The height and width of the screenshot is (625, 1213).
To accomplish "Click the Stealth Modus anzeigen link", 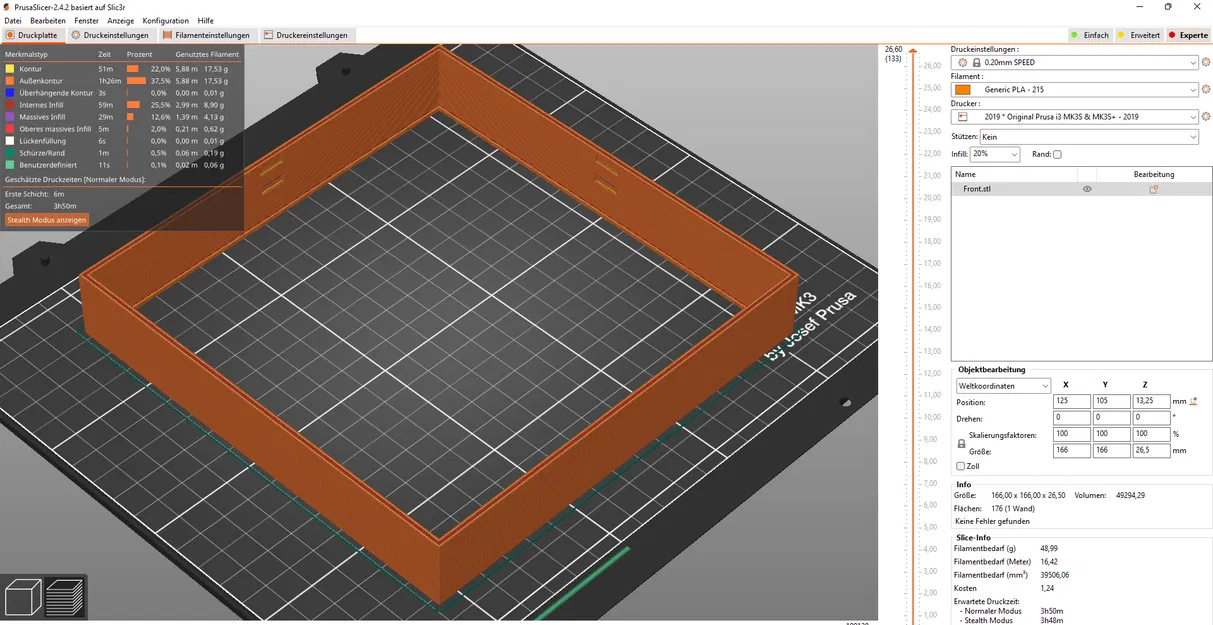I will pyautogui.click(x=46, y=219).
